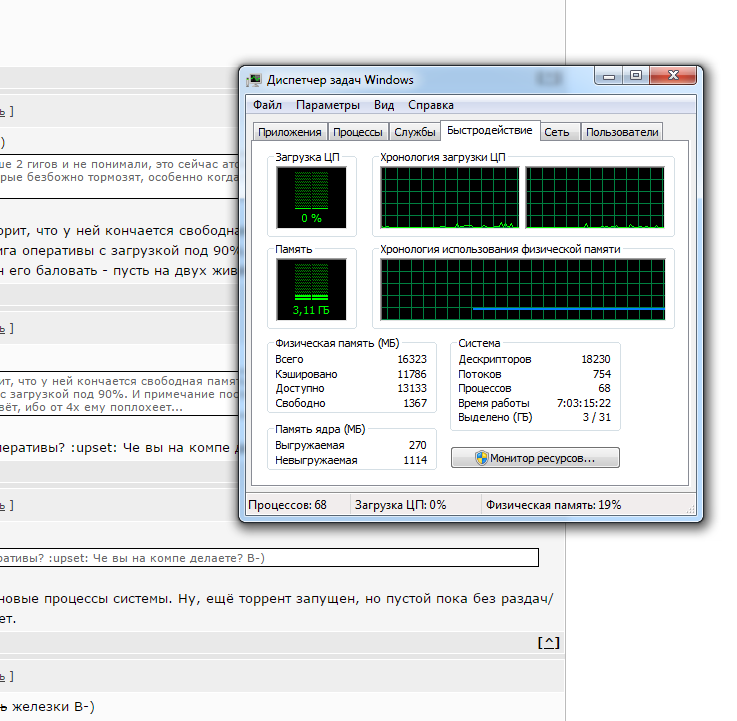Click the Память gauge showing 3,11 ГБ
Image resolution: width=737 pixels, height=721 pixels.
(311, 288)
